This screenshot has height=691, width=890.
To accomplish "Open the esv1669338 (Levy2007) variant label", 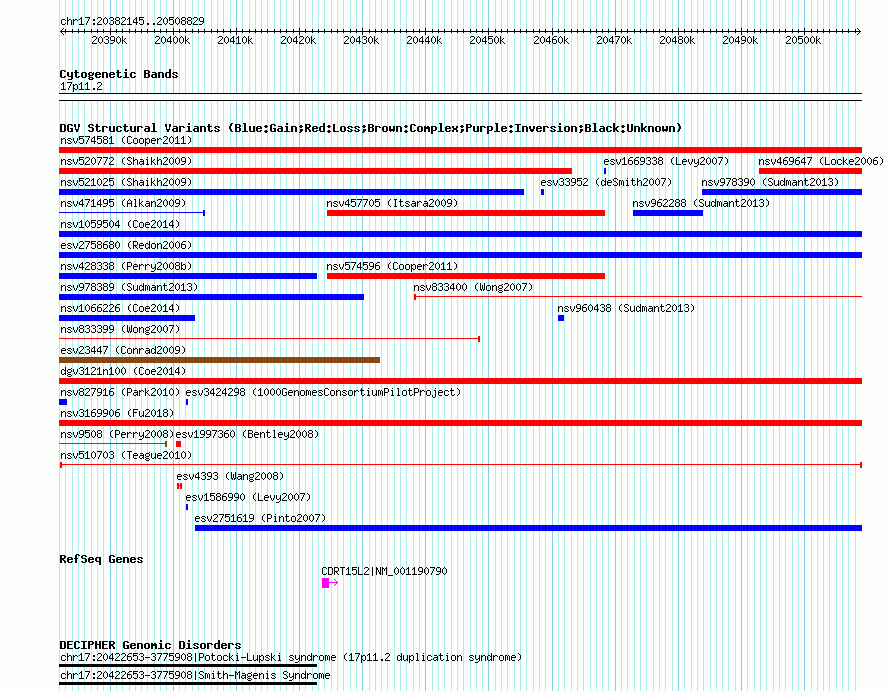I will (666, 161).
